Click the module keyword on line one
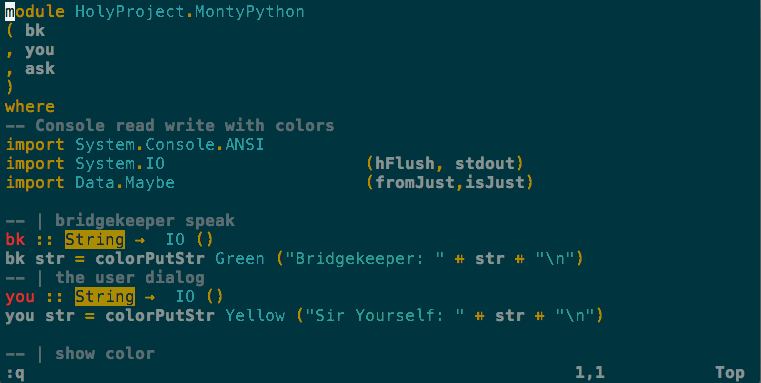The image size is (761, 383). 34,12
